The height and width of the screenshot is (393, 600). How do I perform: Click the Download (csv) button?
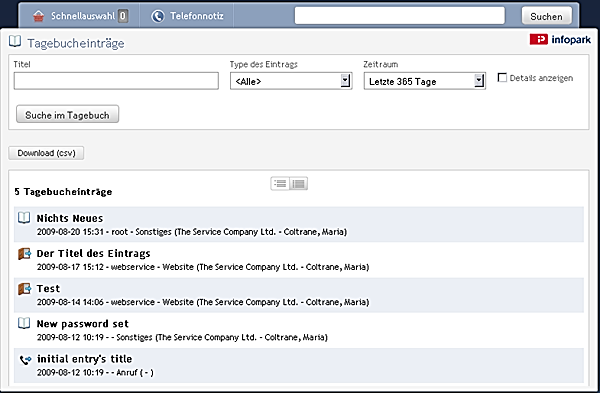46,153
